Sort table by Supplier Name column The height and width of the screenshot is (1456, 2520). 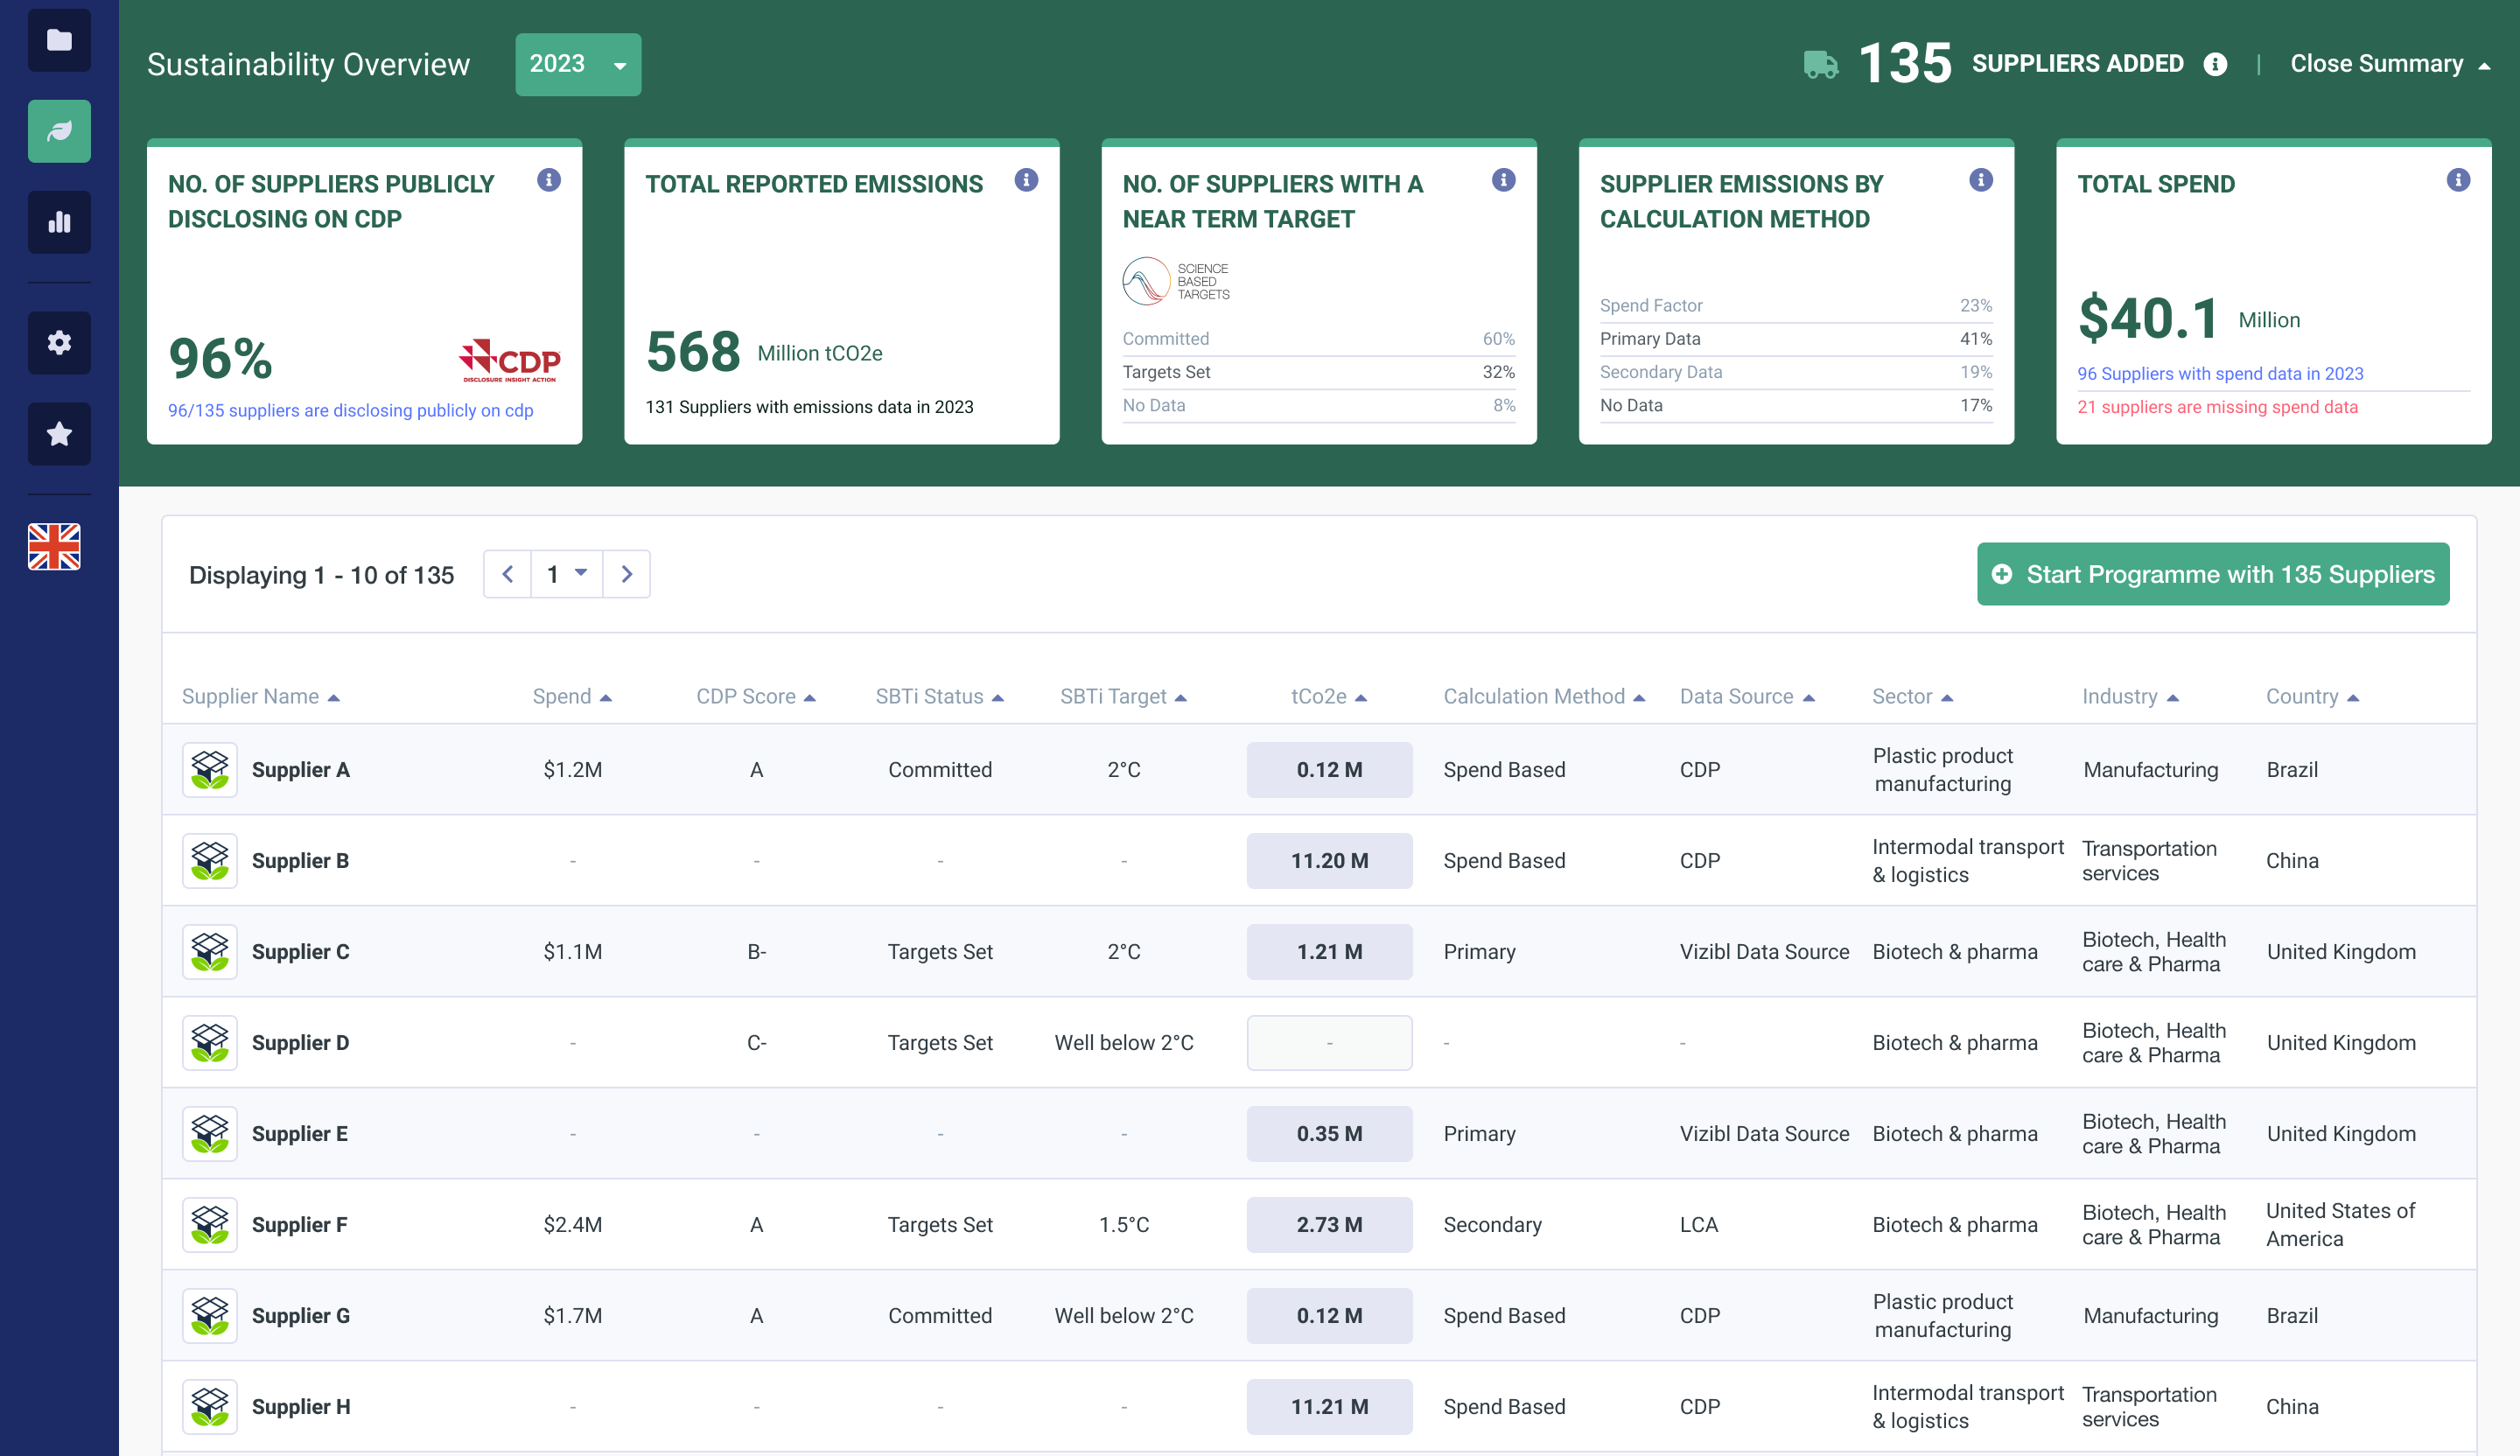(260, 697)
